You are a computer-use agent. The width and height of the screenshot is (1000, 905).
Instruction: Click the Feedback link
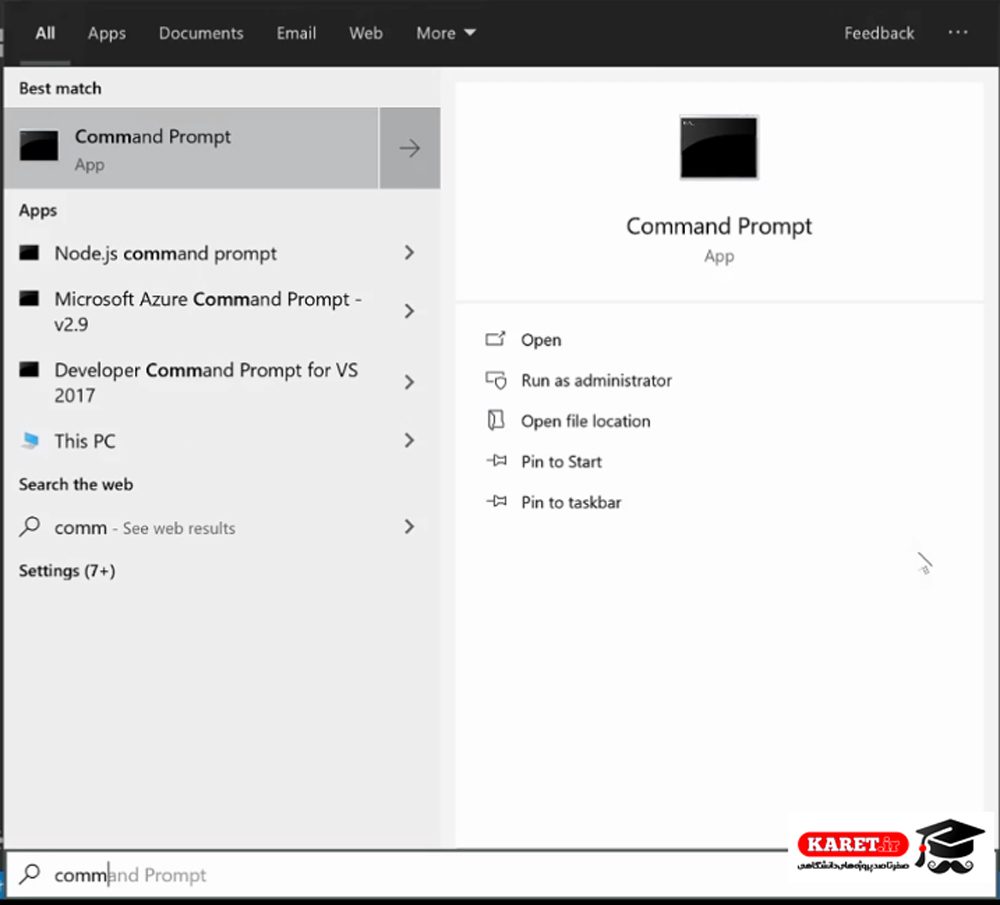(879, 33)
